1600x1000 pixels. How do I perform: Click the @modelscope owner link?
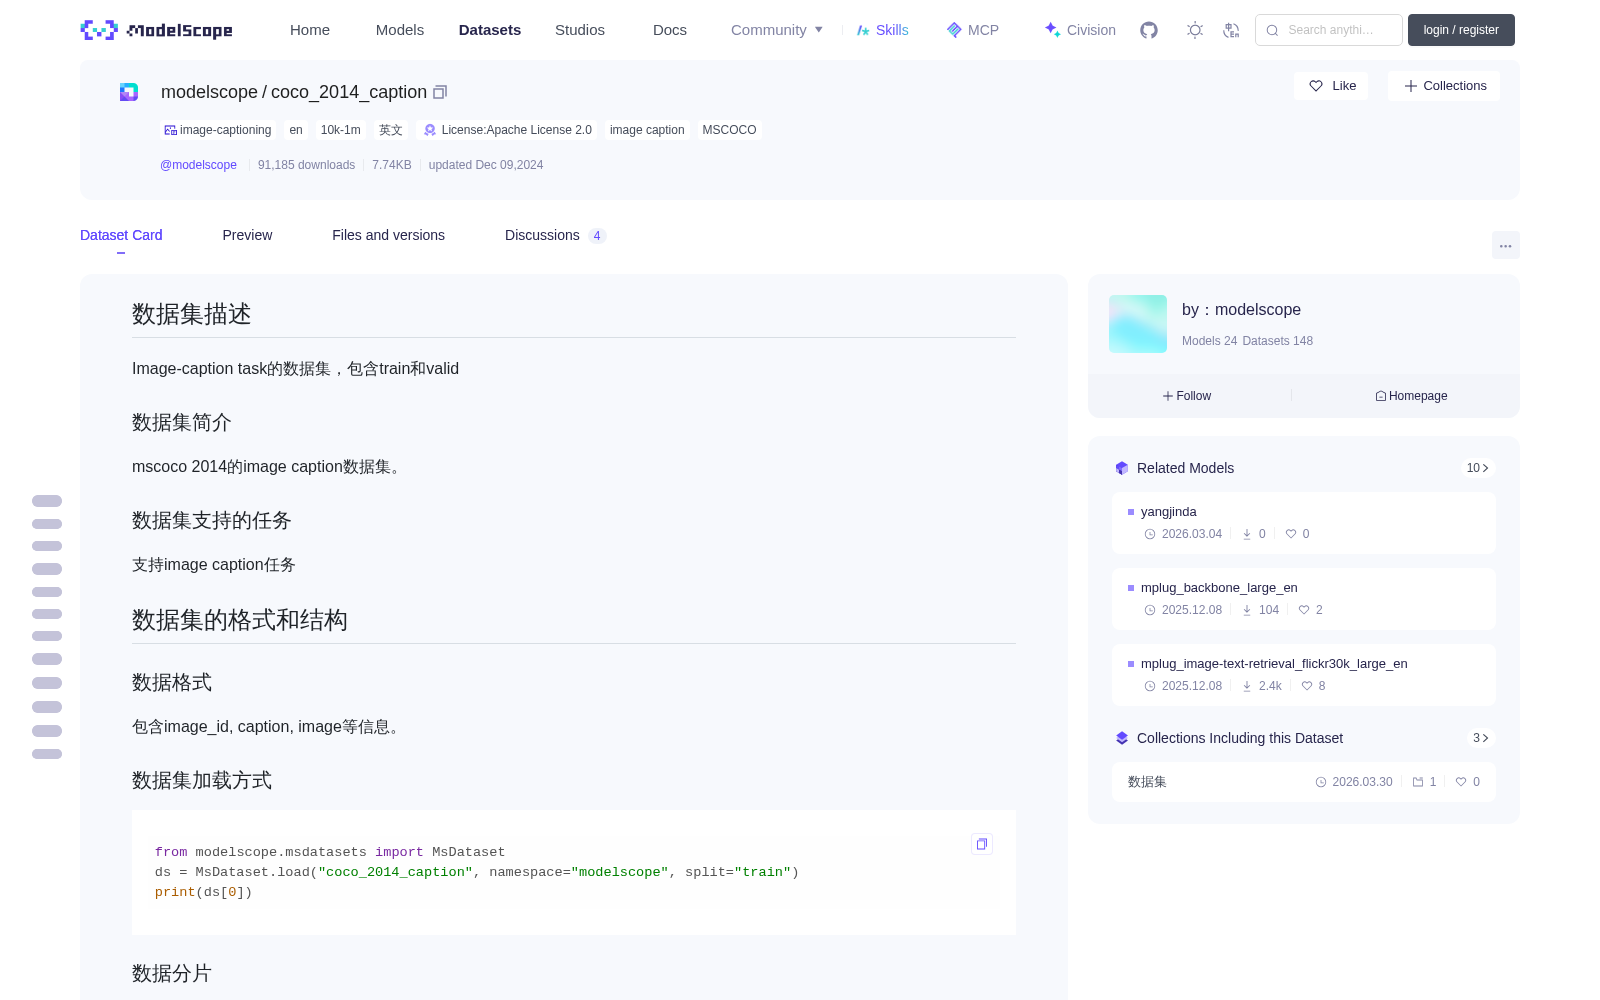click(x=198, y=165)
